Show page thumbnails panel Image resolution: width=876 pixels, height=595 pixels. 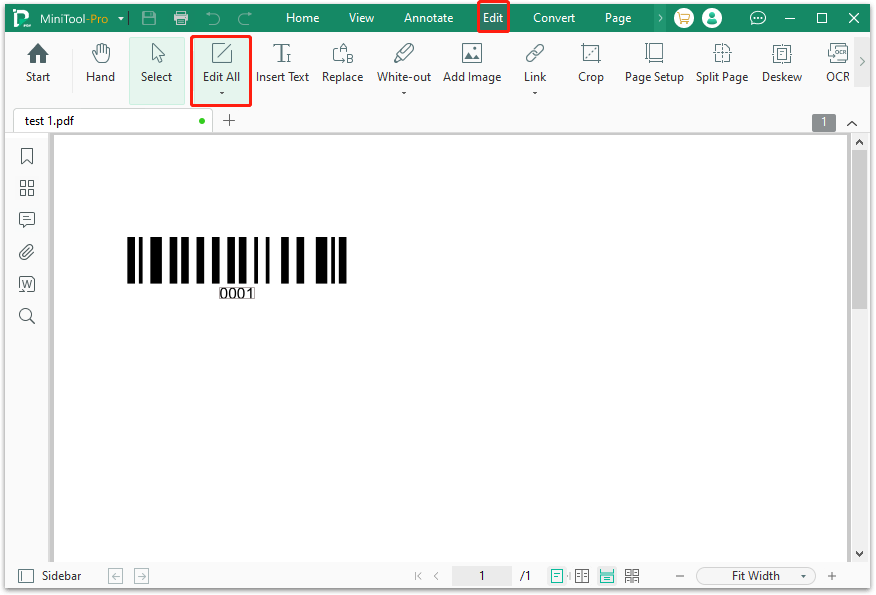click(x=27, y=188)
